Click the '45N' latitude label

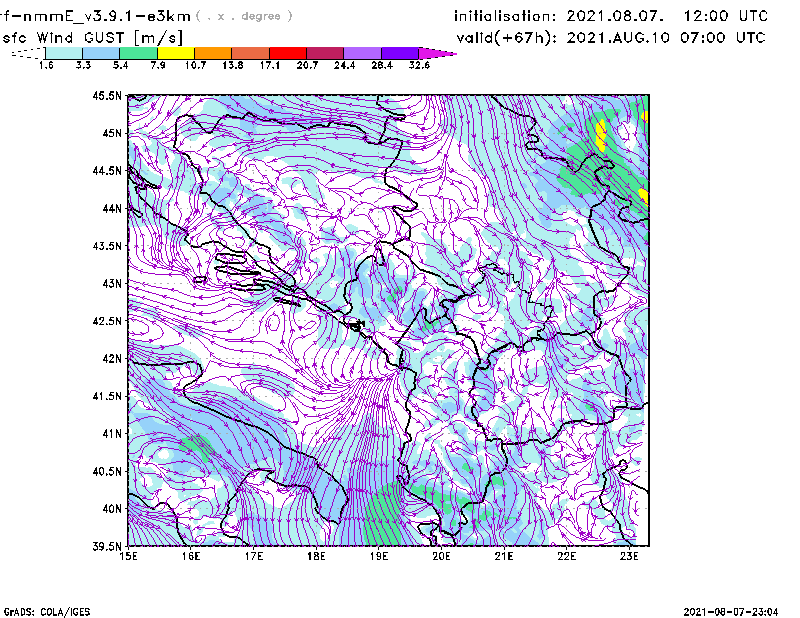[112, 133]
